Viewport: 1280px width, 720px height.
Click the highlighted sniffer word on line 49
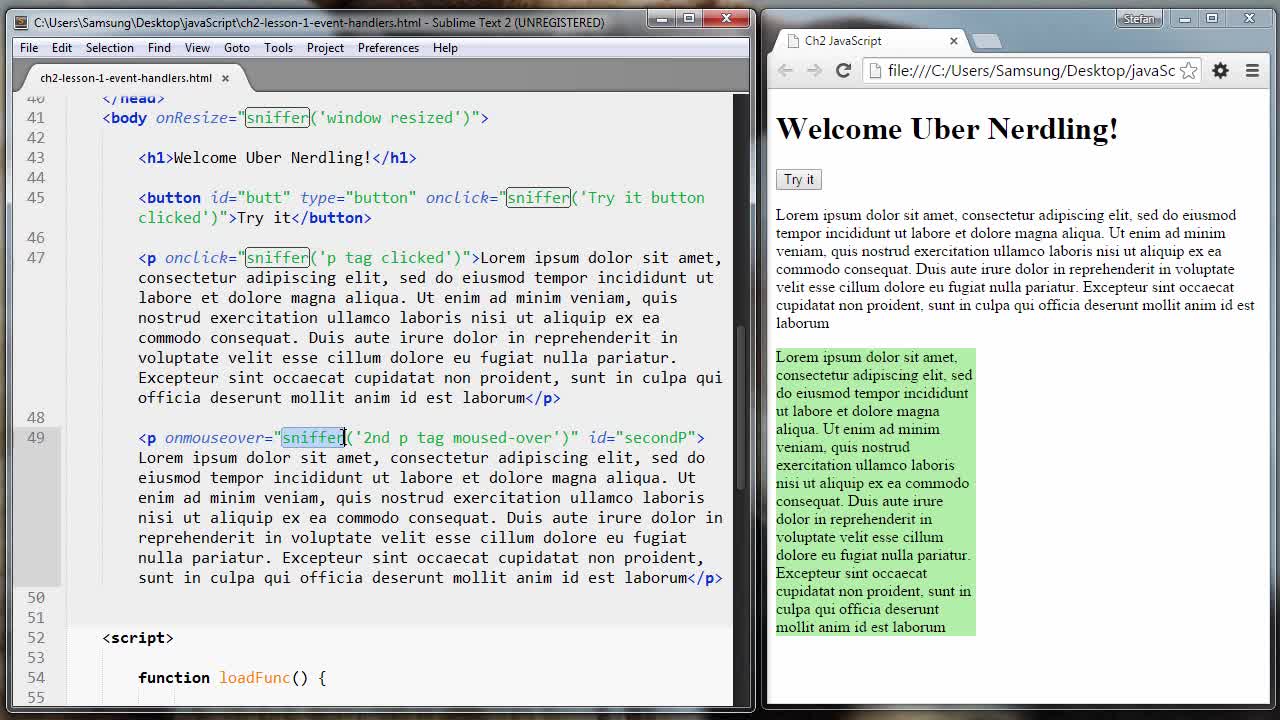click(x=314, y=437)
